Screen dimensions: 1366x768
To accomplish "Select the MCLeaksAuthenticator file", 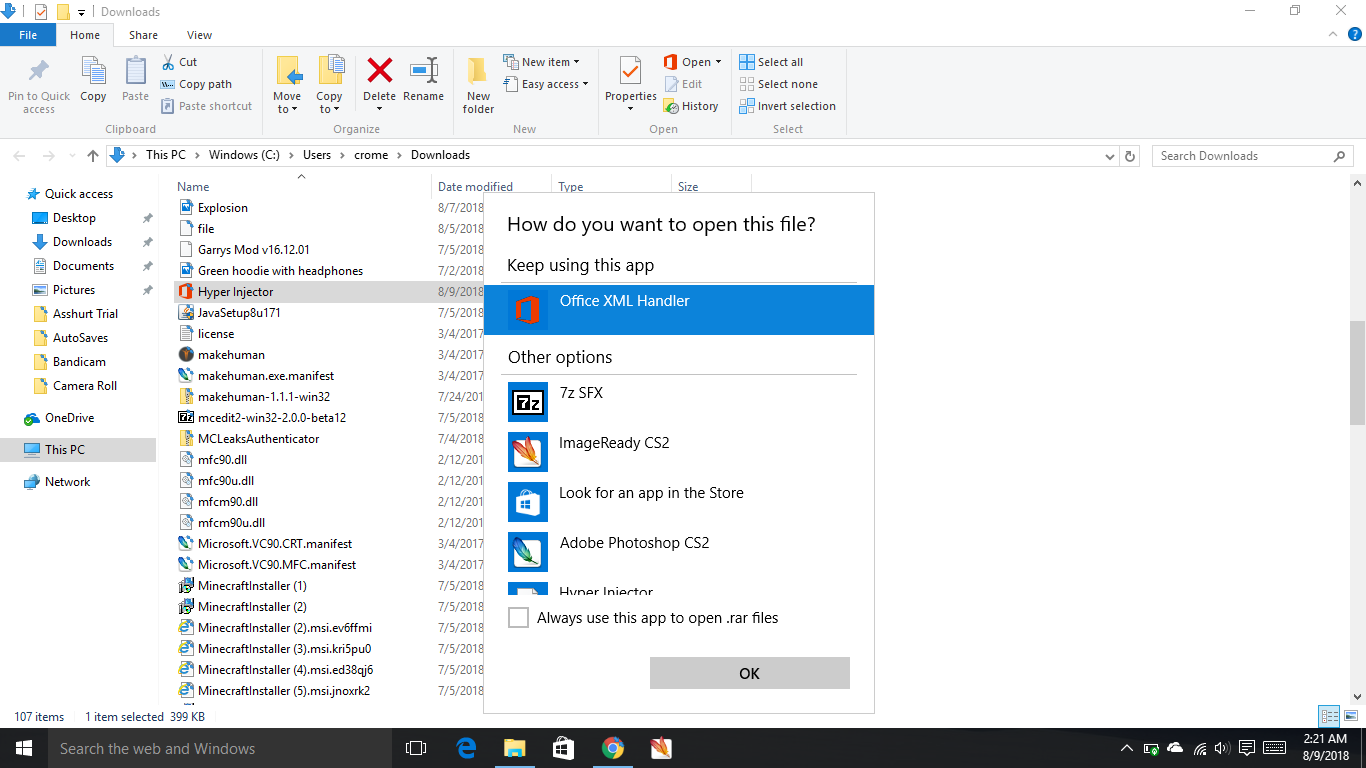I will (x=259, y=439).
